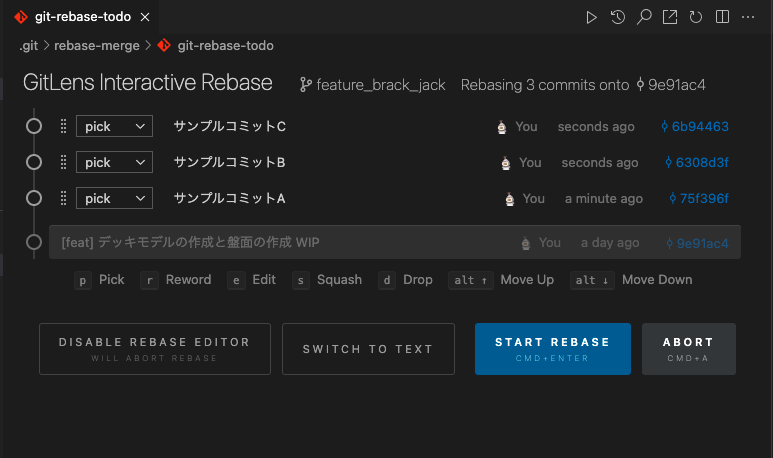Select the サンプルコミットA commit message

click(x=230, y=198)
